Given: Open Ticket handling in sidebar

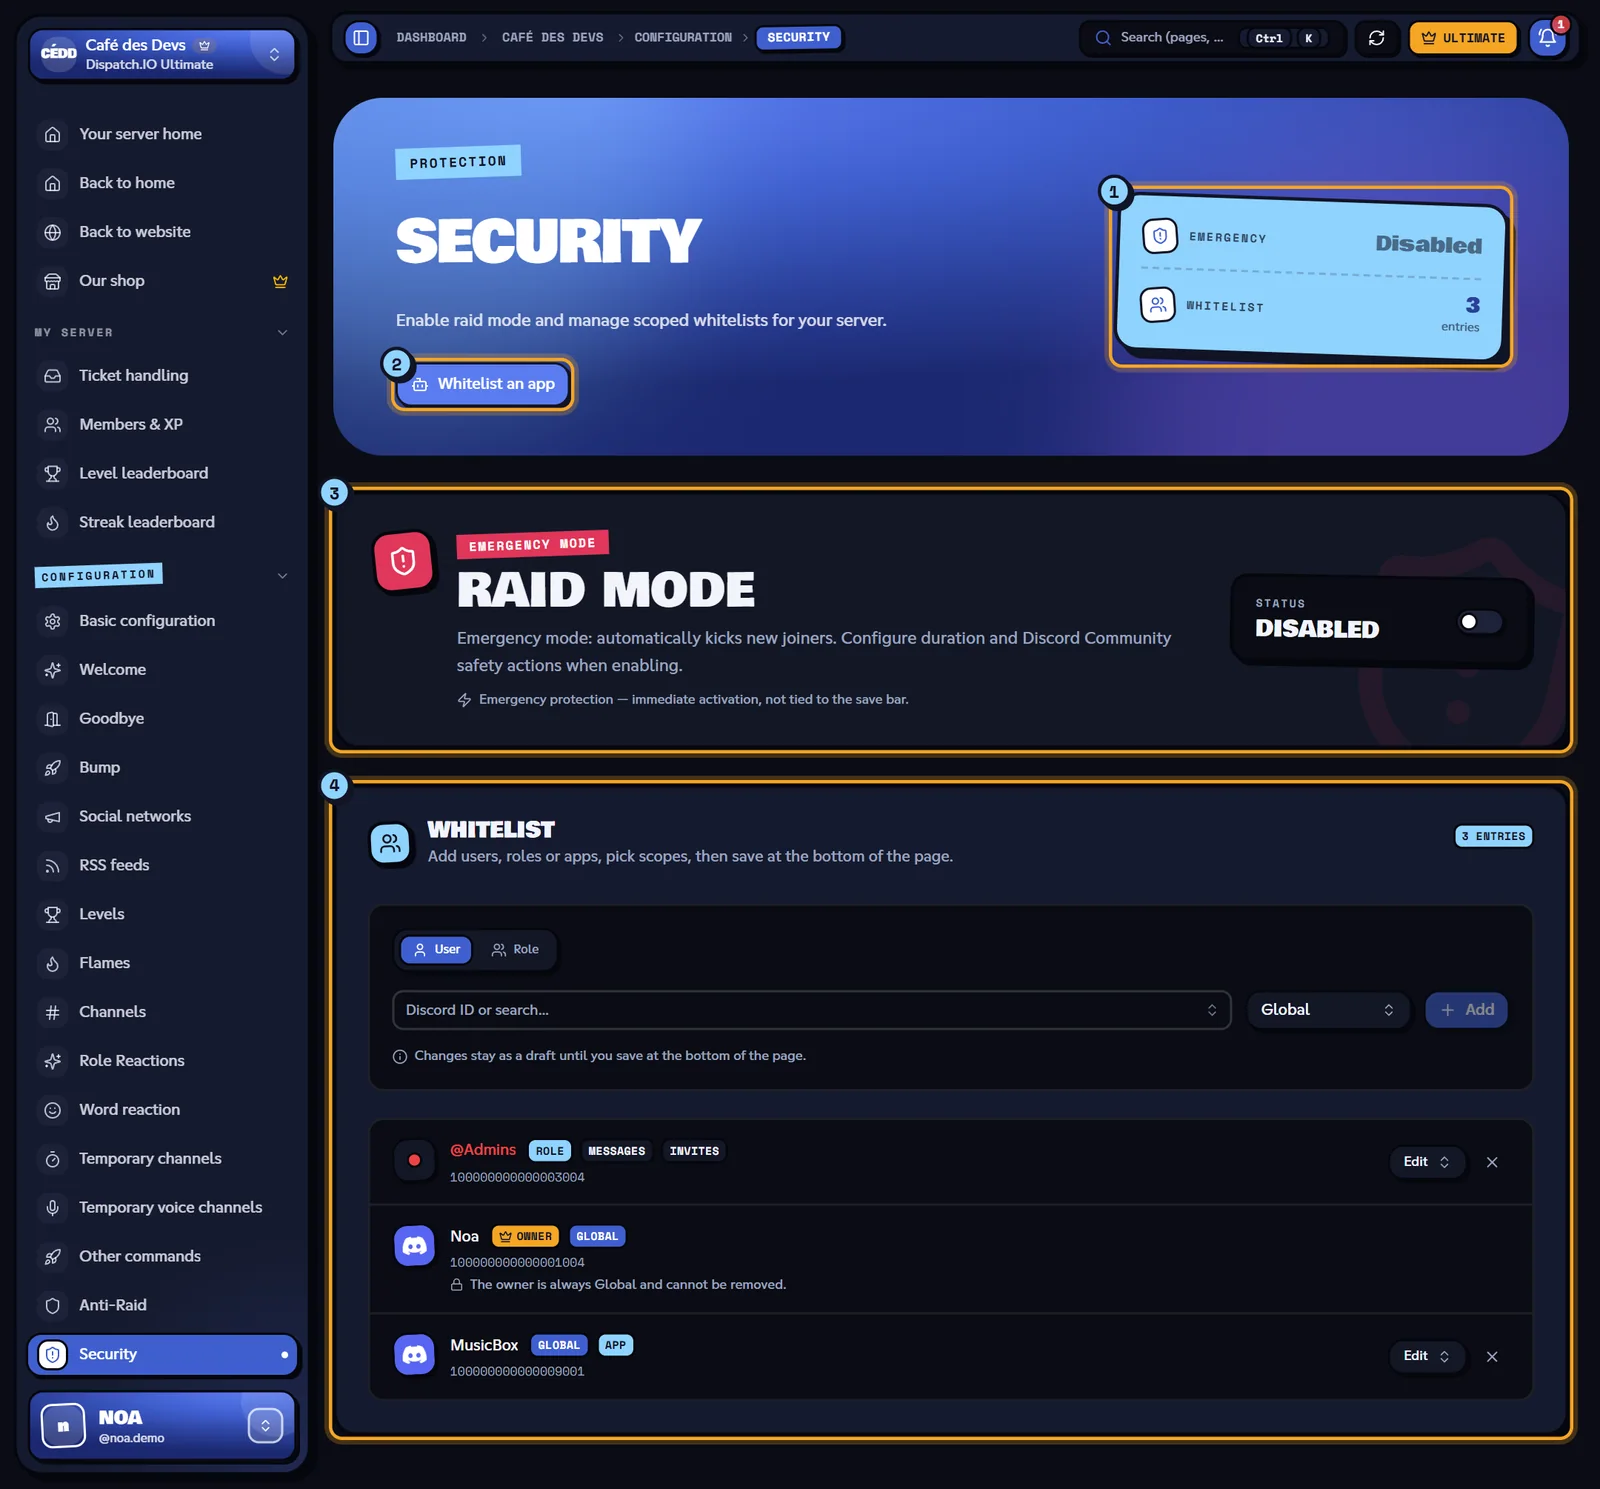Looking at the screenshot, I should click(163, 376).
